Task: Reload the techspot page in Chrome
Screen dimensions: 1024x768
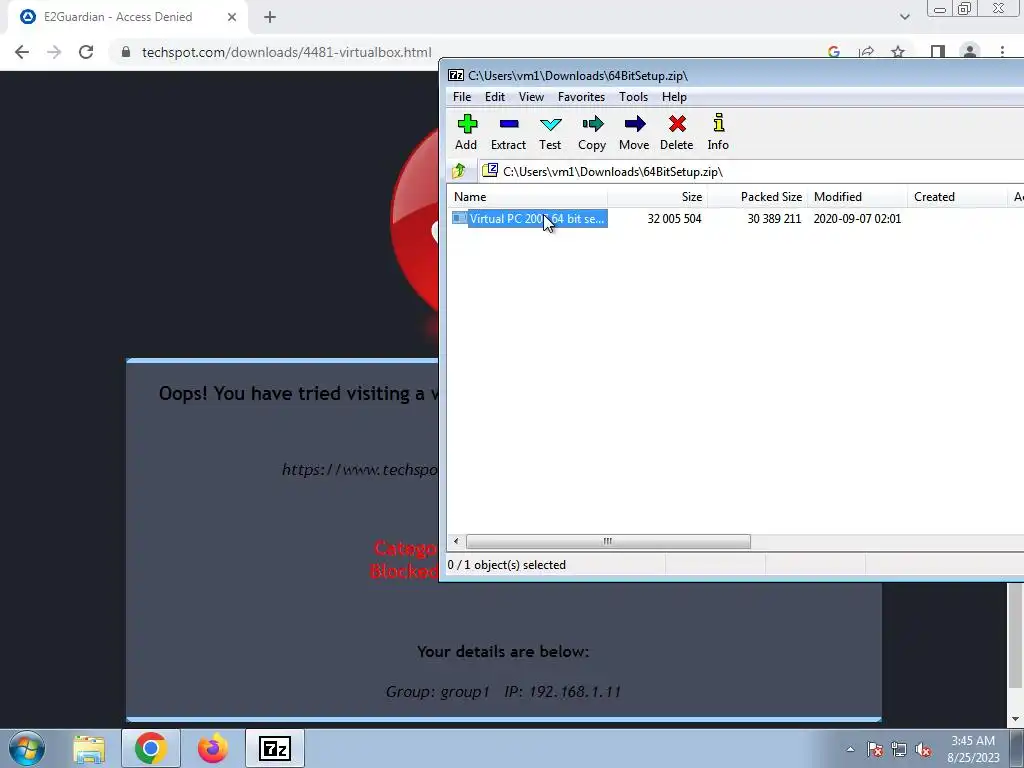Action: (86, 52)
